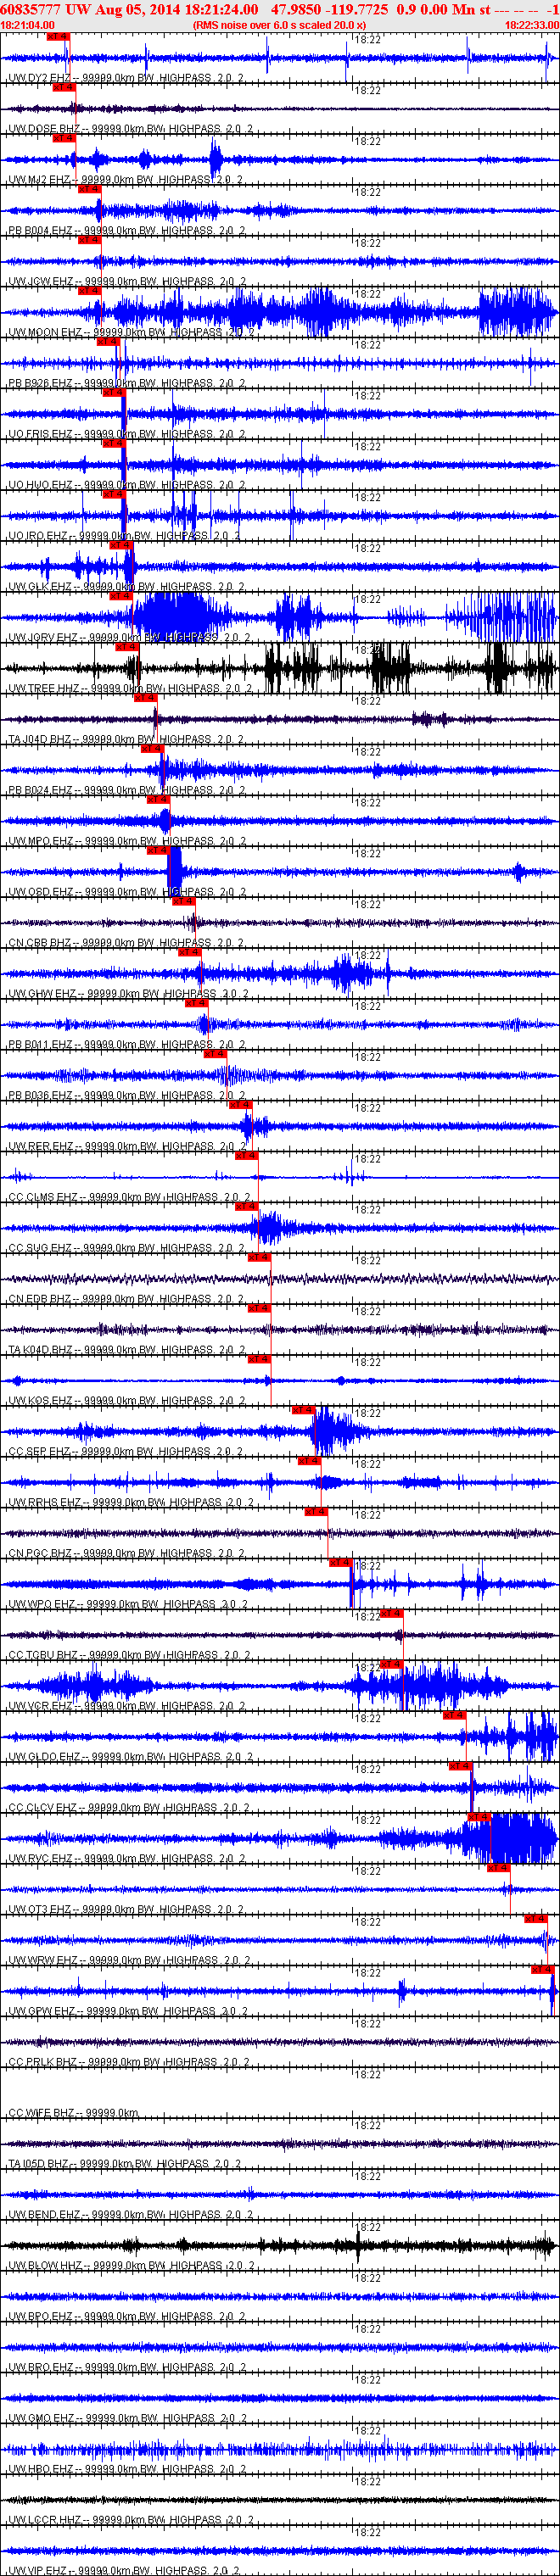This screenshot has height=2576, width=560.
Task: Click the start time 18:21:04.00 label
Action: pyautogui.click(x=27, y=25)
